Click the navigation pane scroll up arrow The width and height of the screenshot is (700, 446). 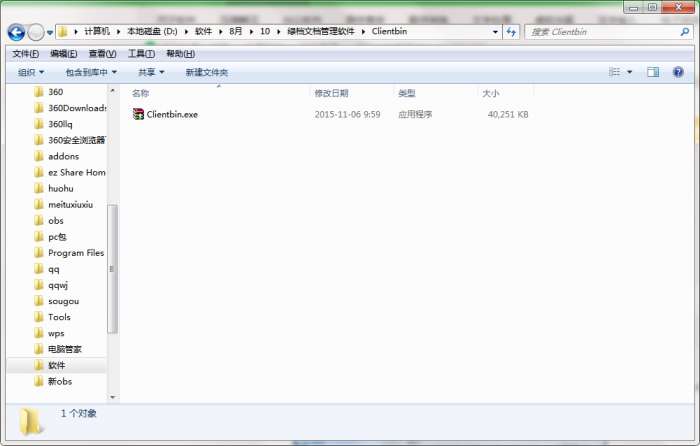pyautogui.click(x=112, y=90)
